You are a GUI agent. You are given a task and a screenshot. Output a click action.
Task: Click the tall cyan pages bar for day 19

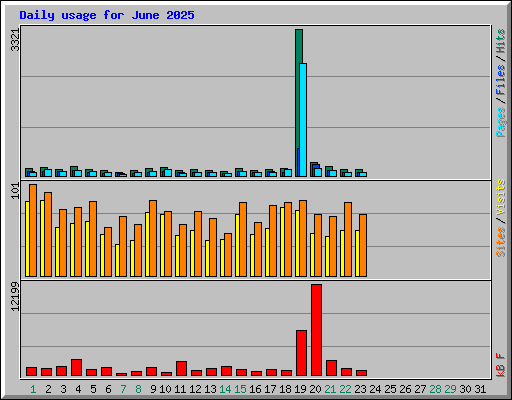[x=303, y=120]
